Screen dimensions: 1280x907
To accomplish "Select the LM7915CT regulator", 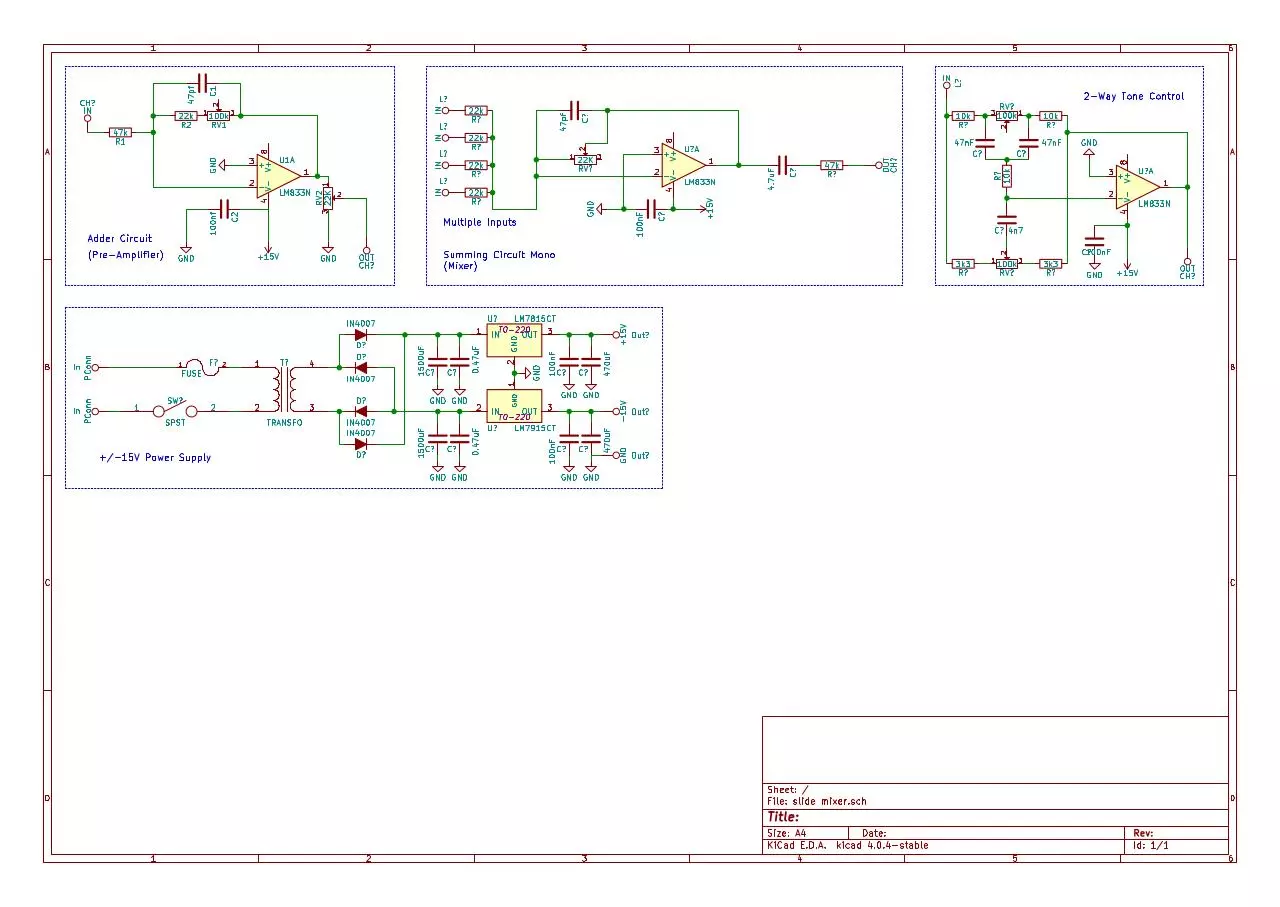I will (x=514, y=404).
